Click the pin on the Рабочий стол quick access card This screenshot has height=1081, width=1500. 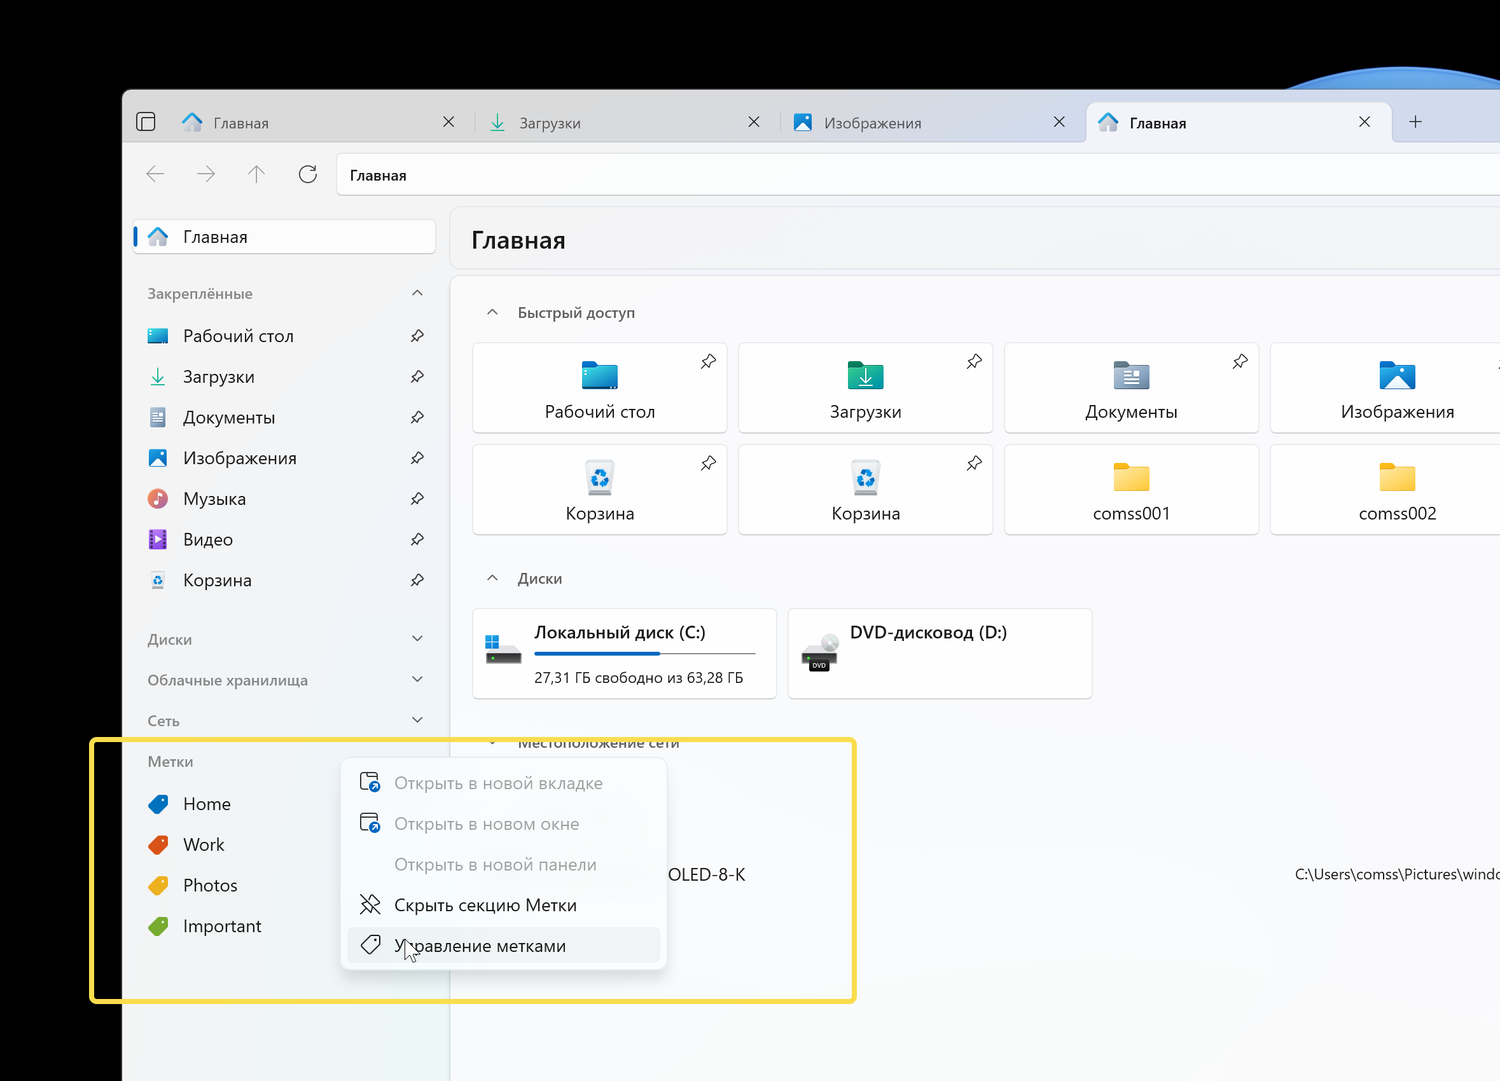click(x=708, y=362)
